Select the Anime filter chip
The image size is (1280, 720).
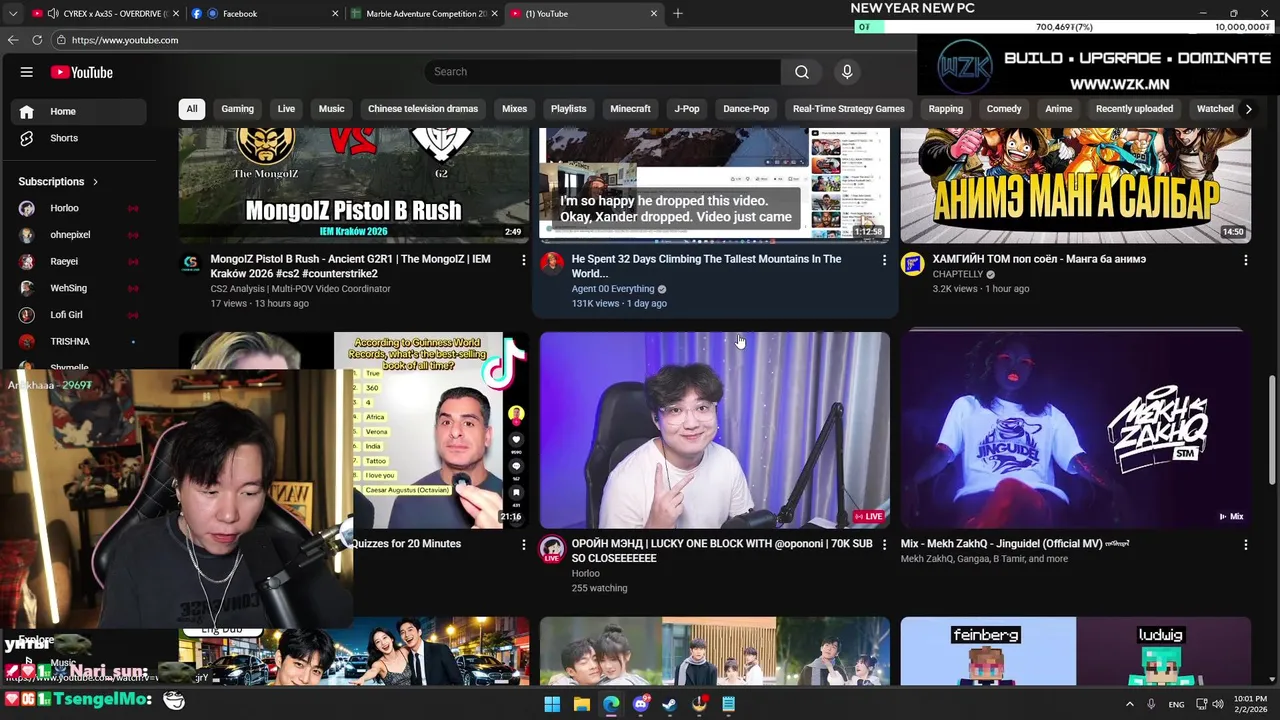point(1058,109)
